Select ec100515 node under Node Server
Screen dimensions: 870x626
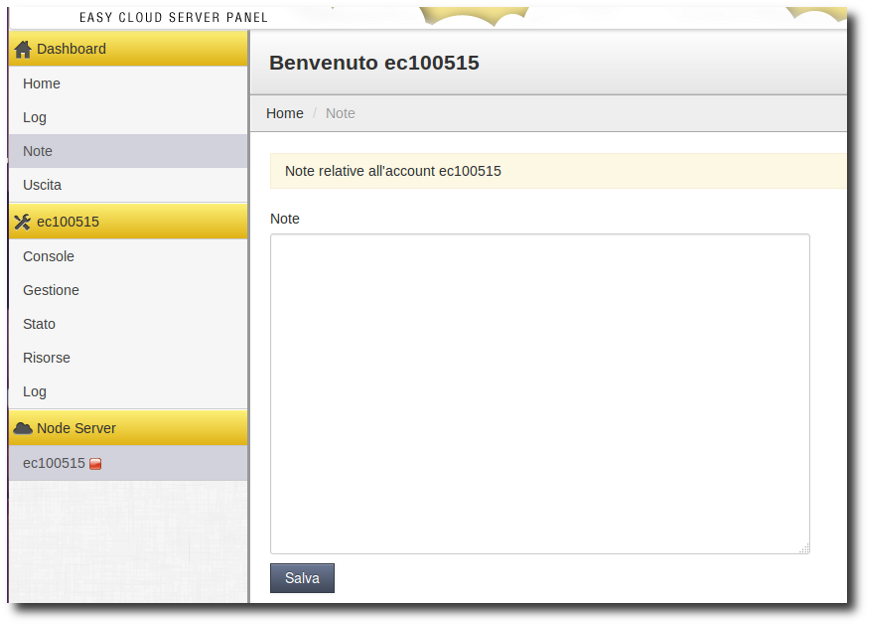click(128, 463)
